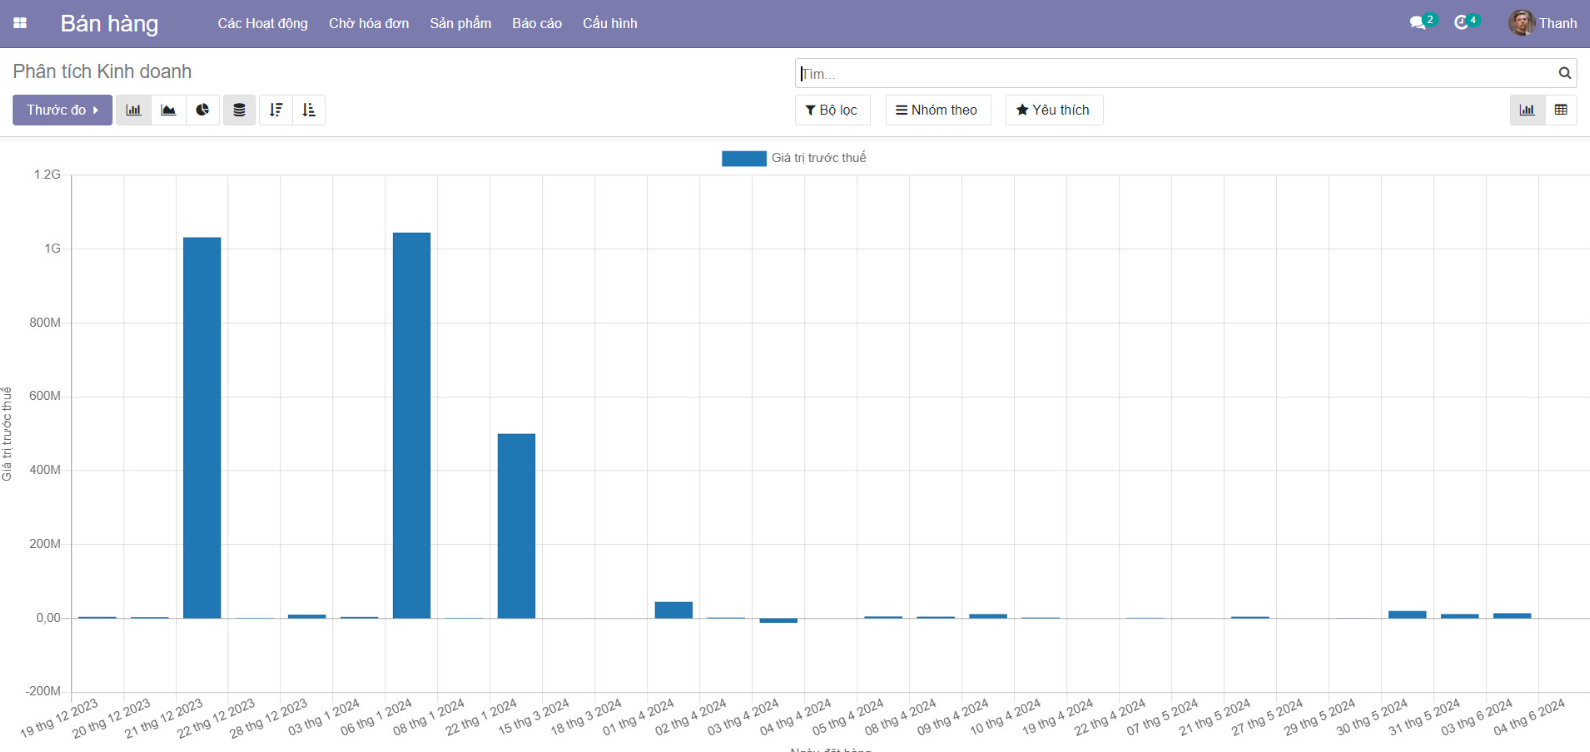This screenshot has height=752, width=1590.
Task: Expand the Nhóm theo dropdown
Action: [x=937, y=110]
